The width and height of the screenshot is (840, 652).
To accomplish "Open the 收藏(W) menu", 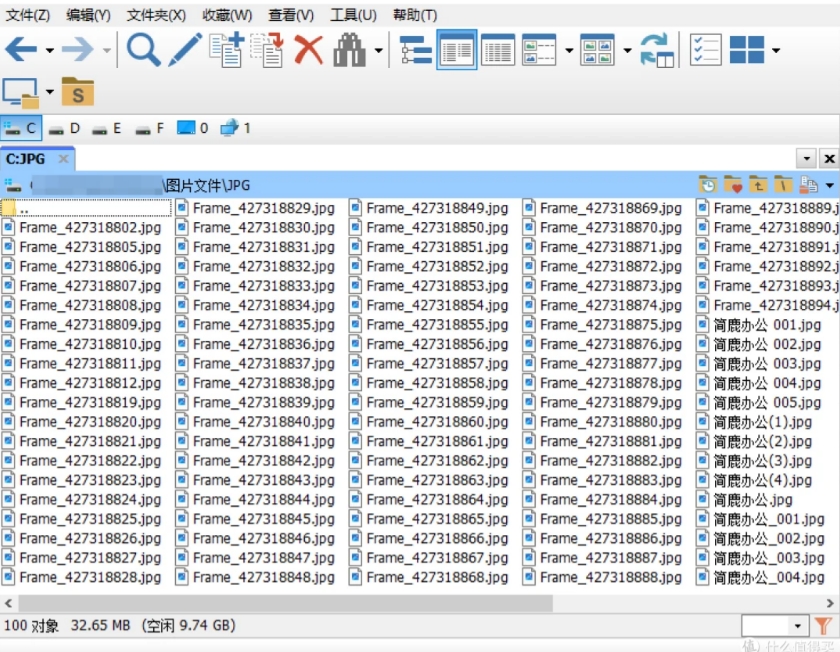I will [227, 15].
